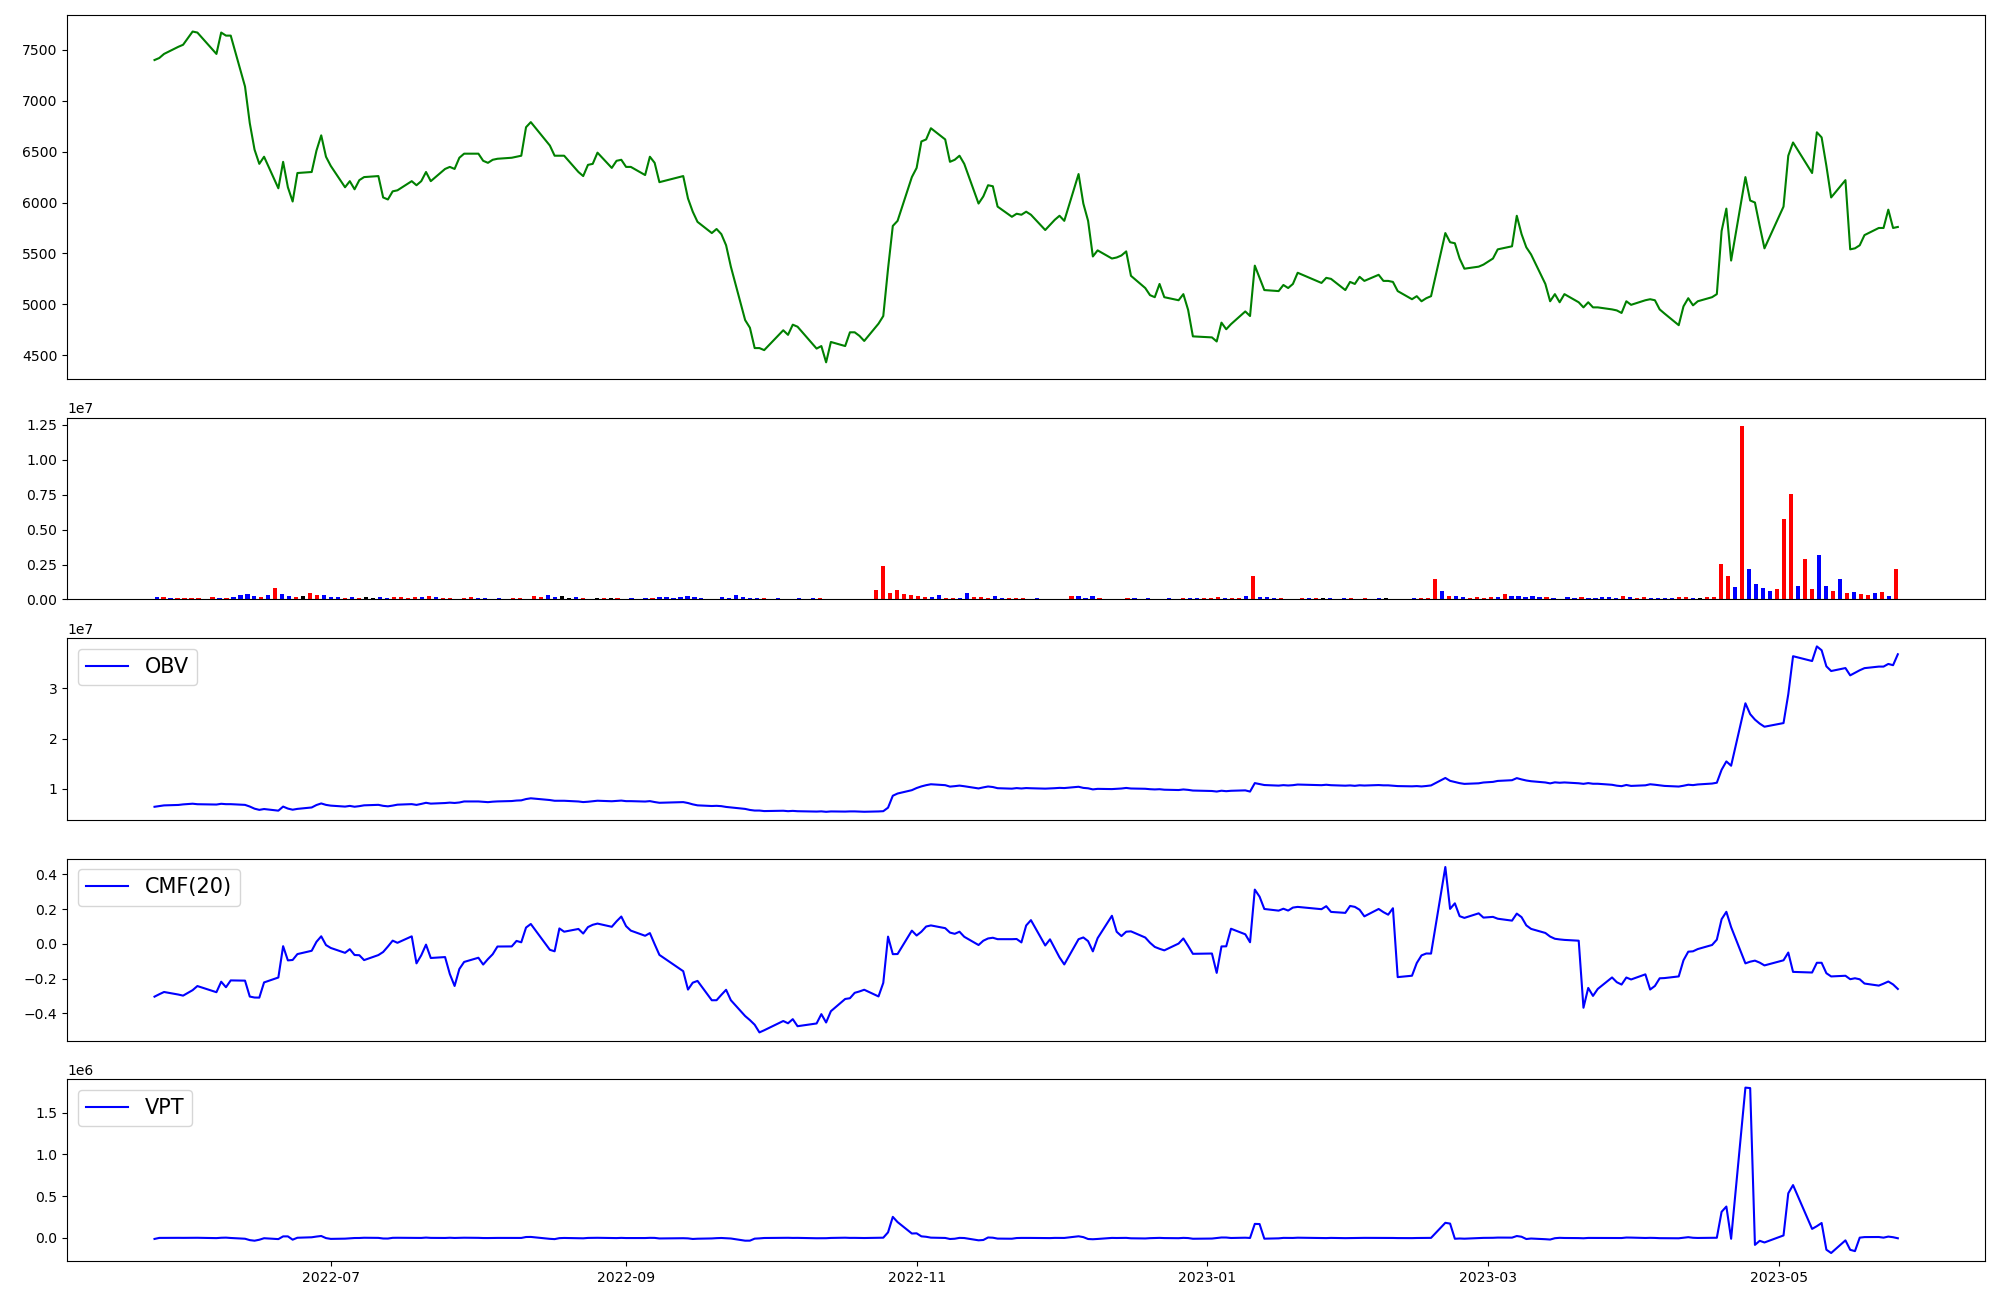Click the 2022-07 x-axis date label
Image resolution: width=2000 pixels, height=1300 pixels.
pyautogui.click(x=330, y=1276)
